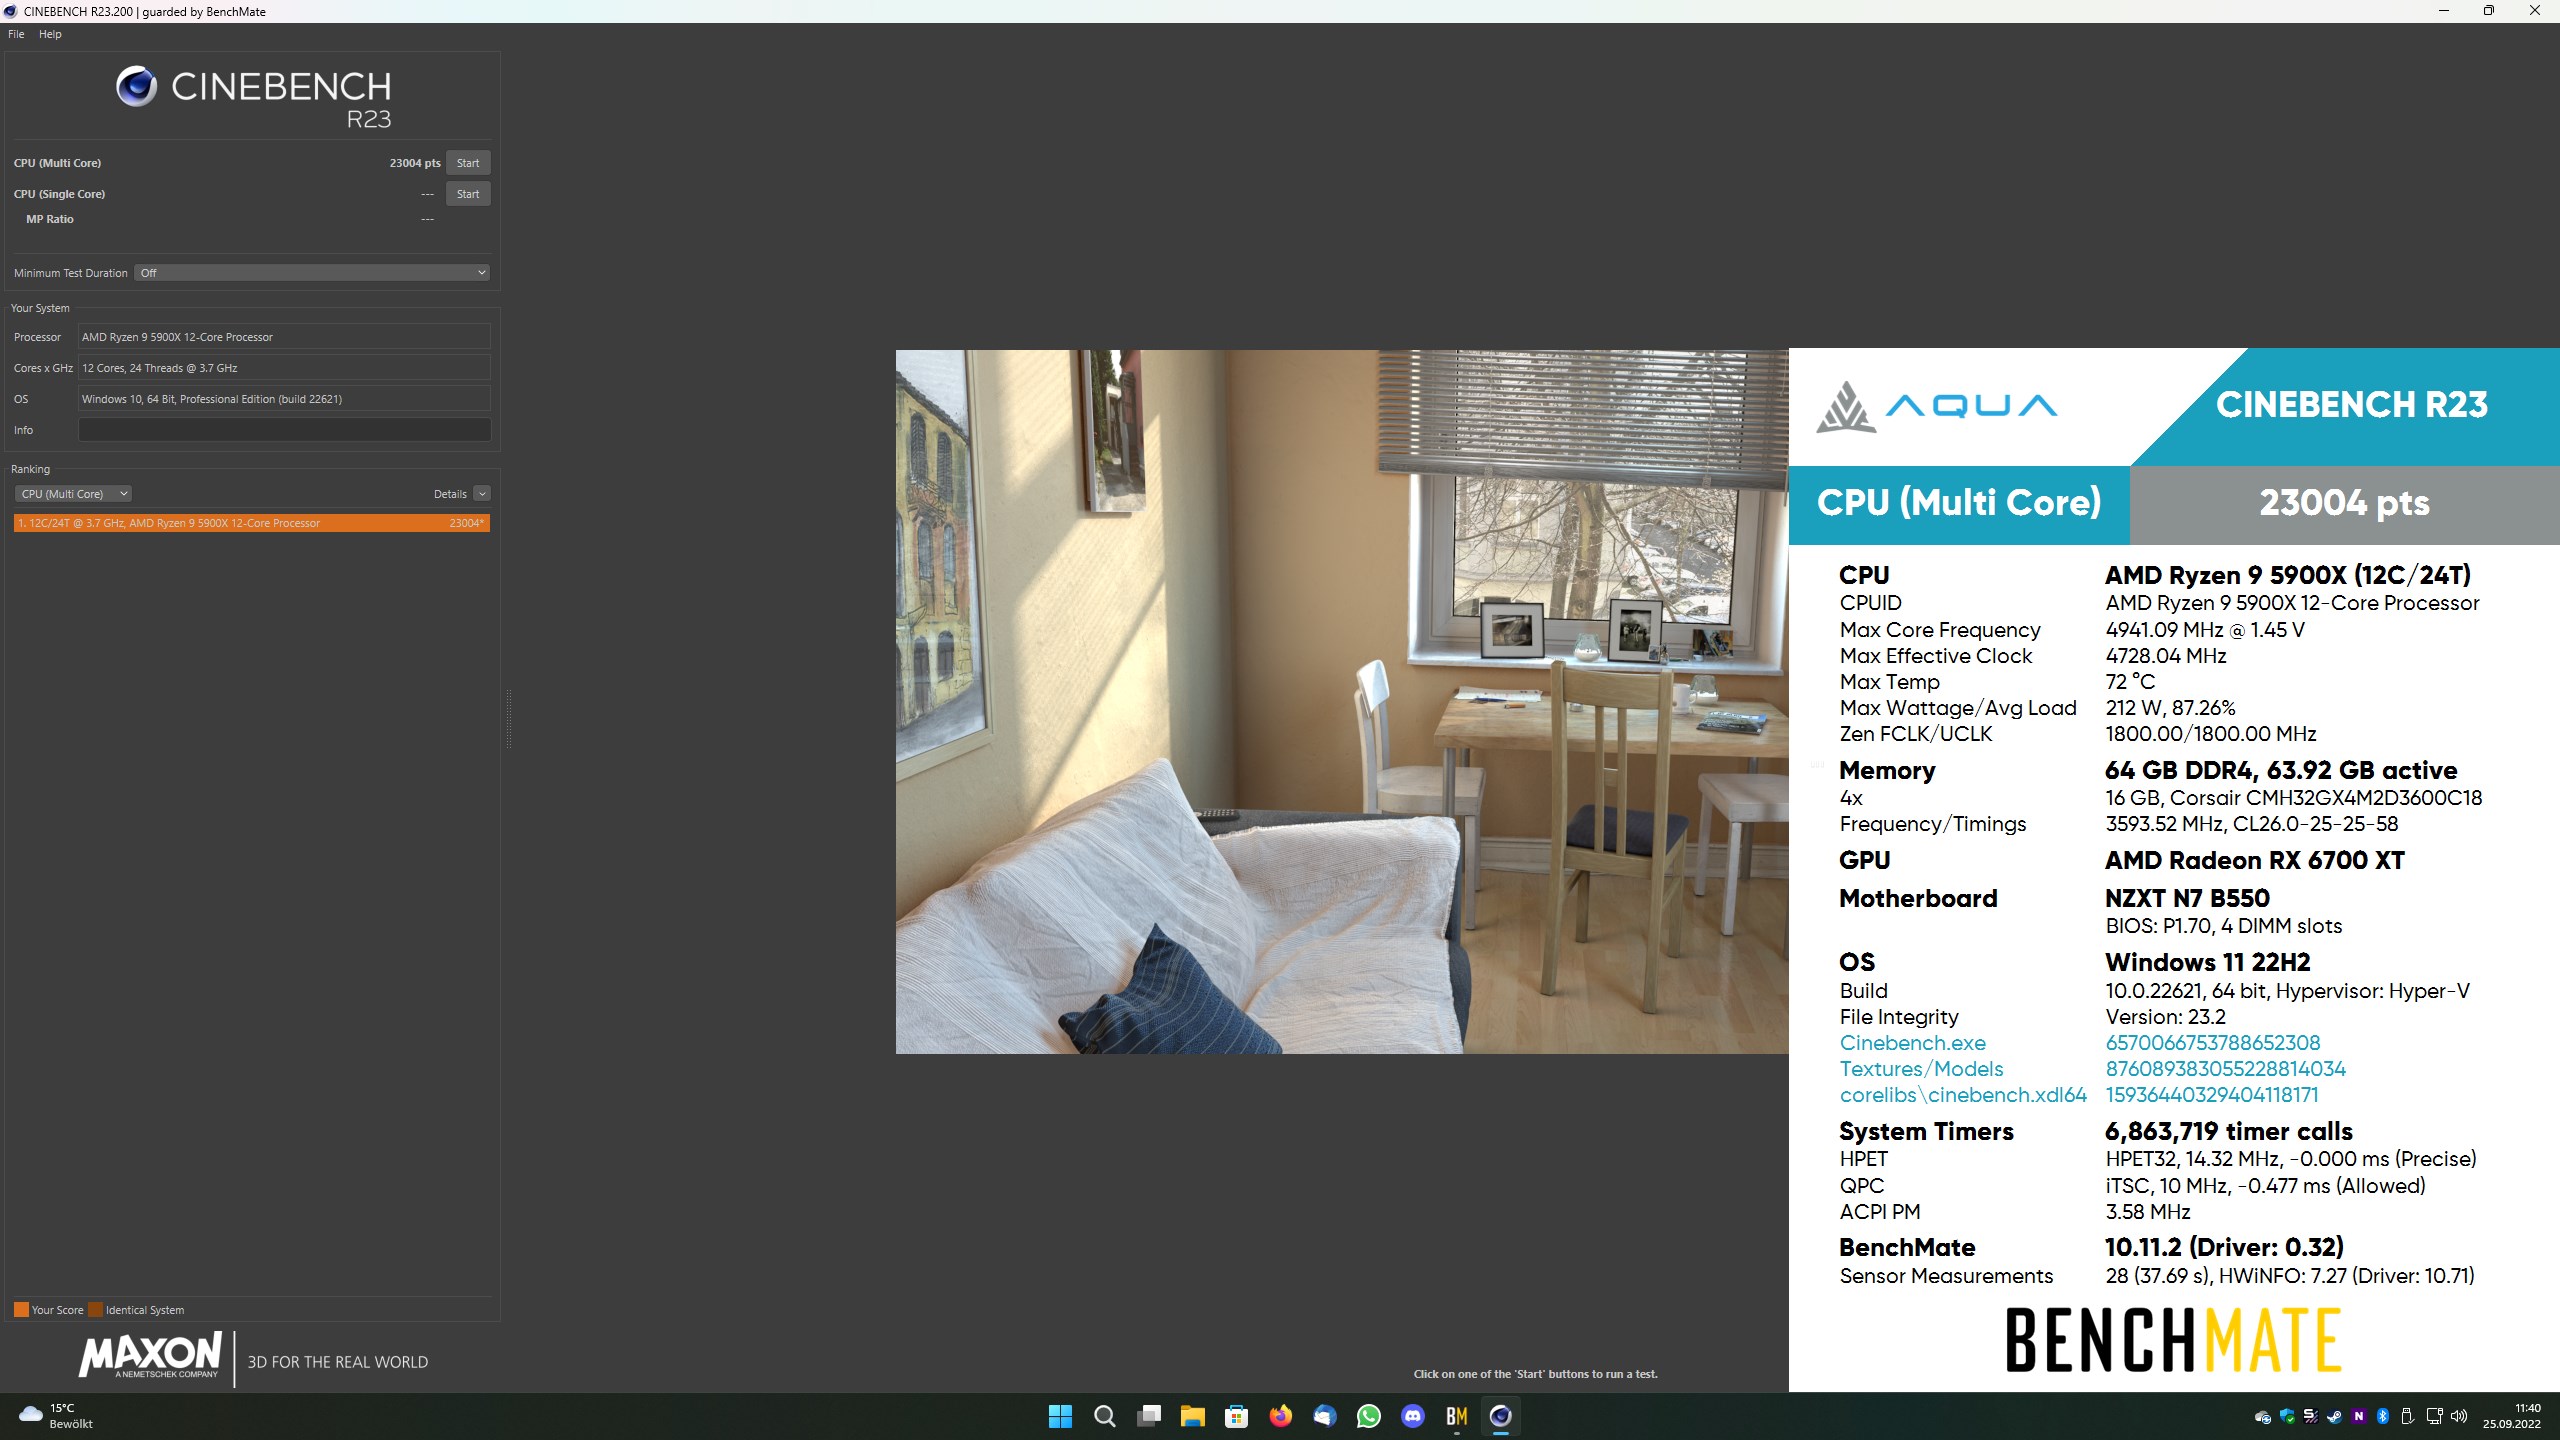
Task: Click the 23004 pts score in the BenchMate panel
Action: pyautogui.click(x=2344, y=503)
